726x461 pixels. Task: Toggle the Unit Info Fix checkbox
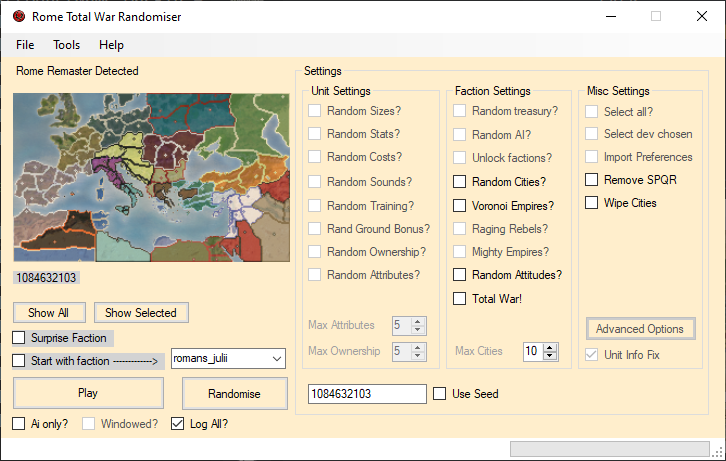click(x=591, y=355)
